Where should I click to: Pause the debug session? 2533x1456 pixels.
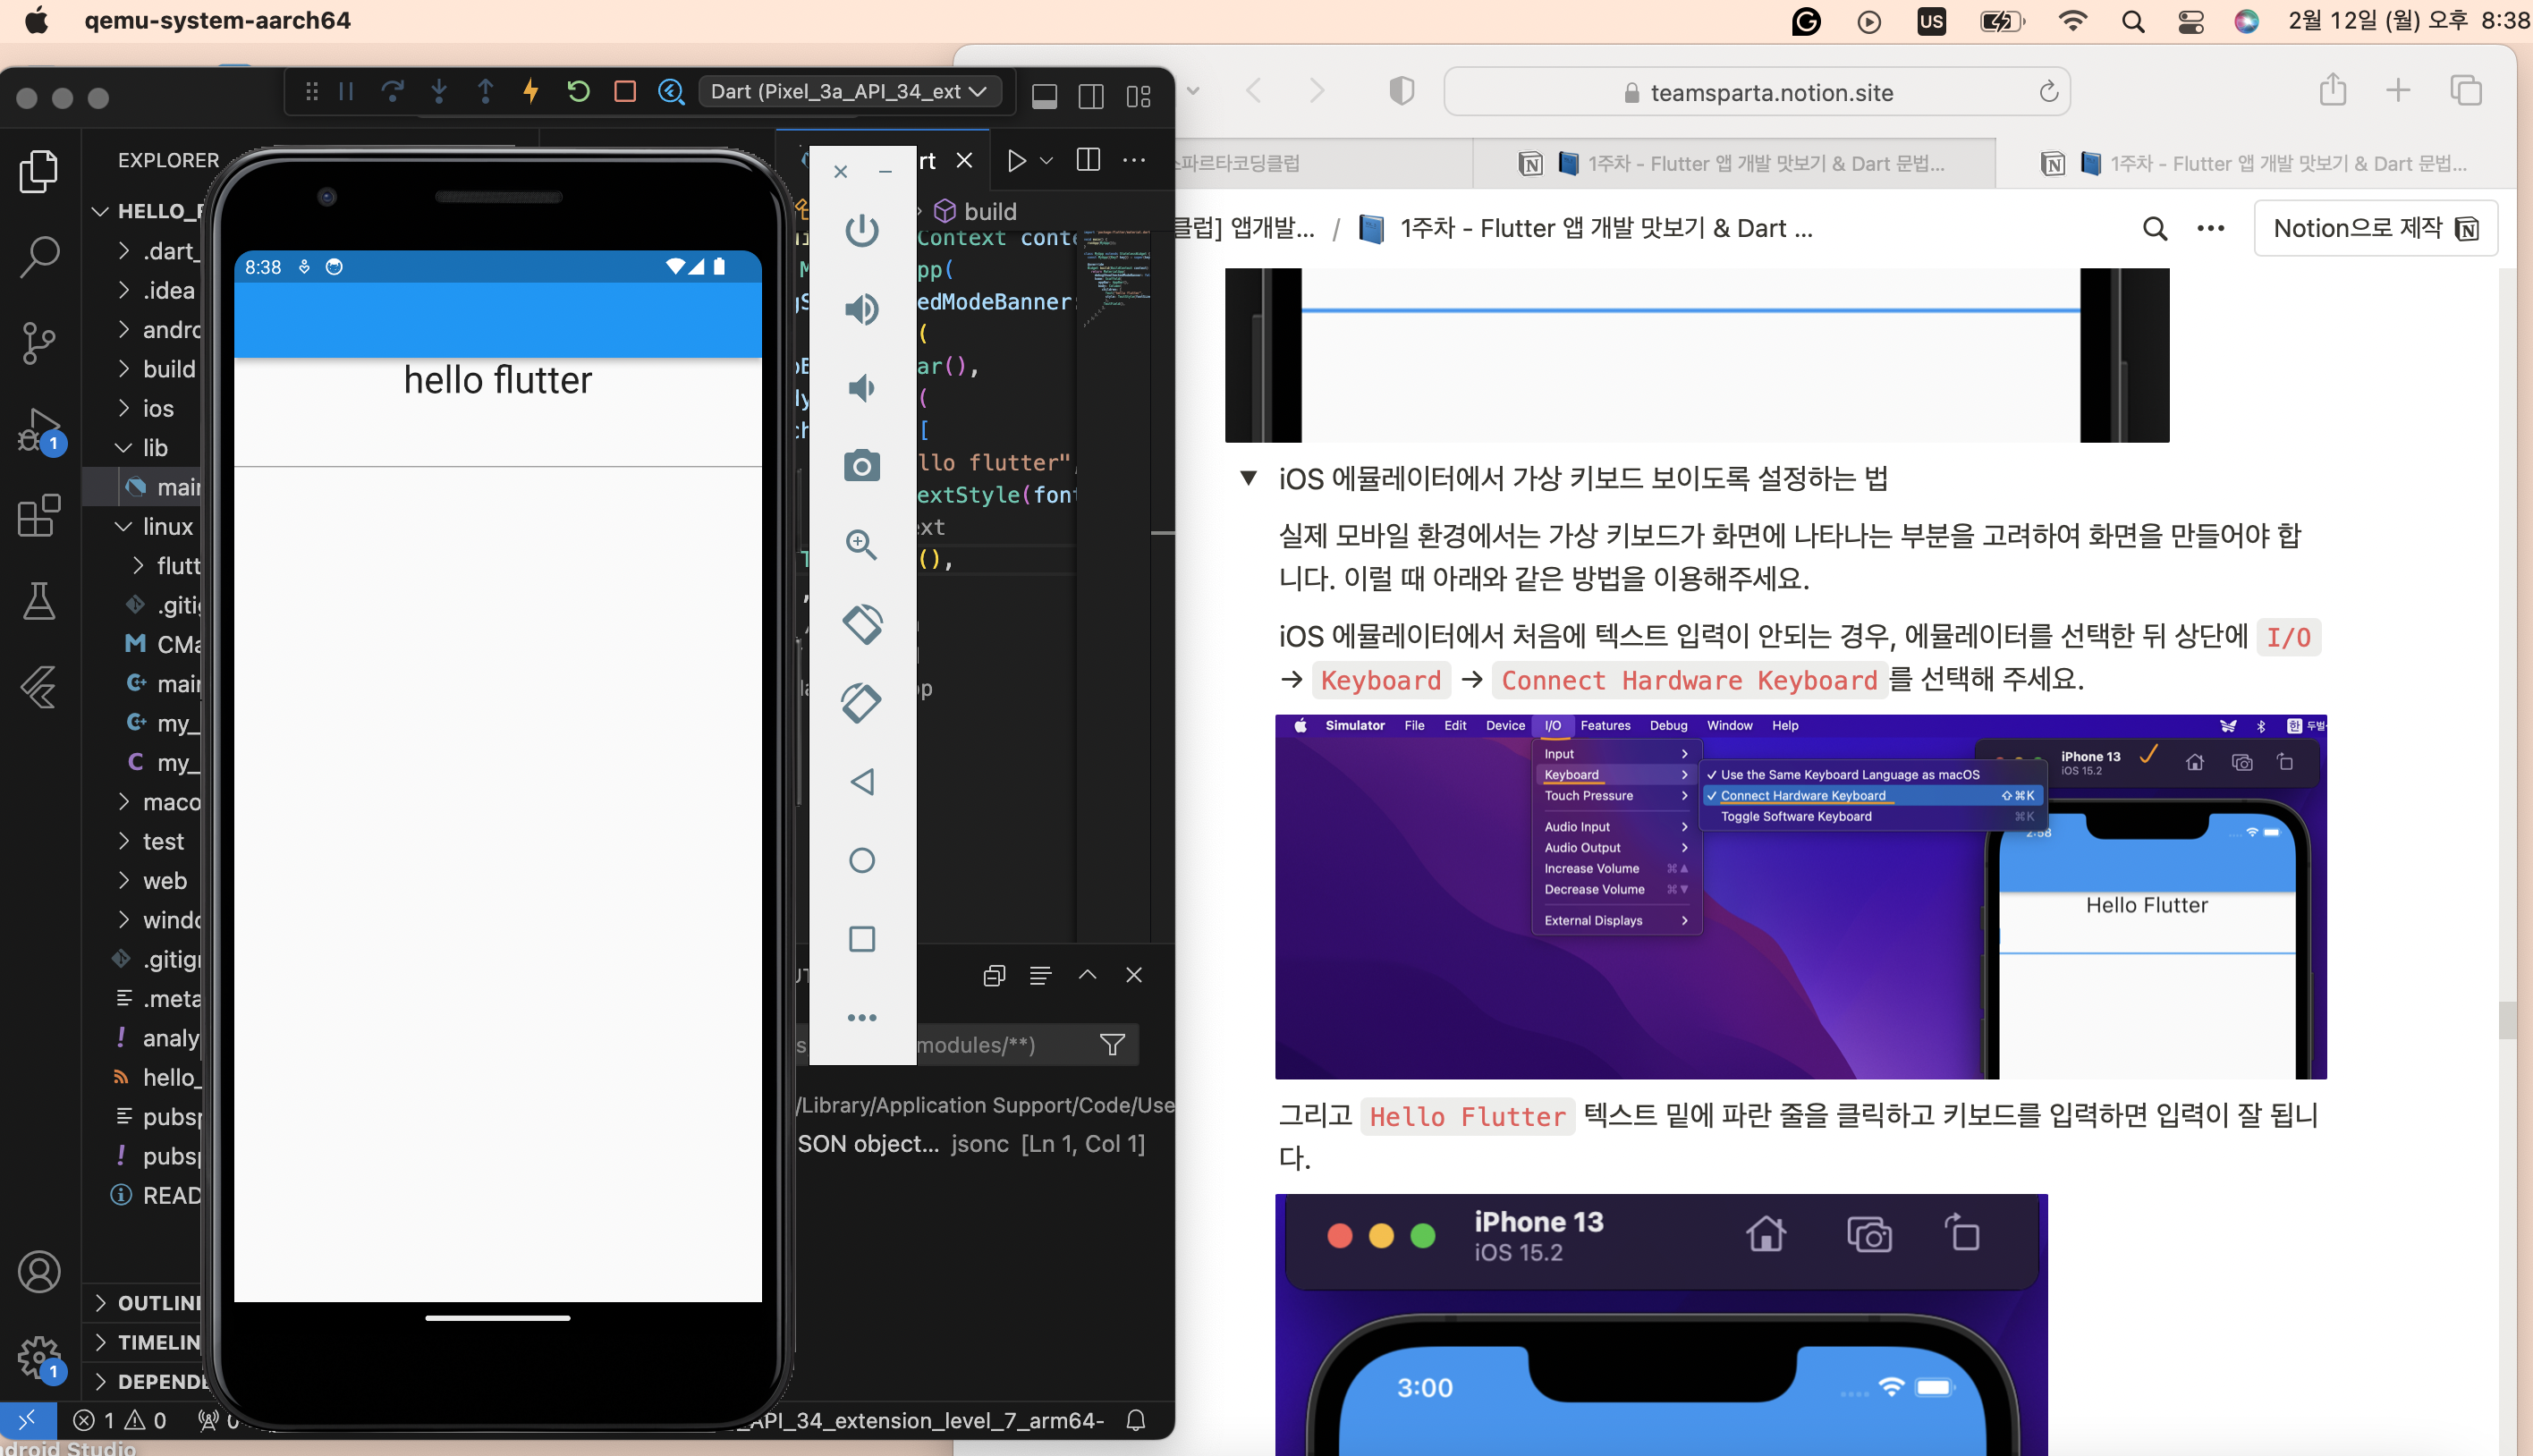tap(346, 92)
